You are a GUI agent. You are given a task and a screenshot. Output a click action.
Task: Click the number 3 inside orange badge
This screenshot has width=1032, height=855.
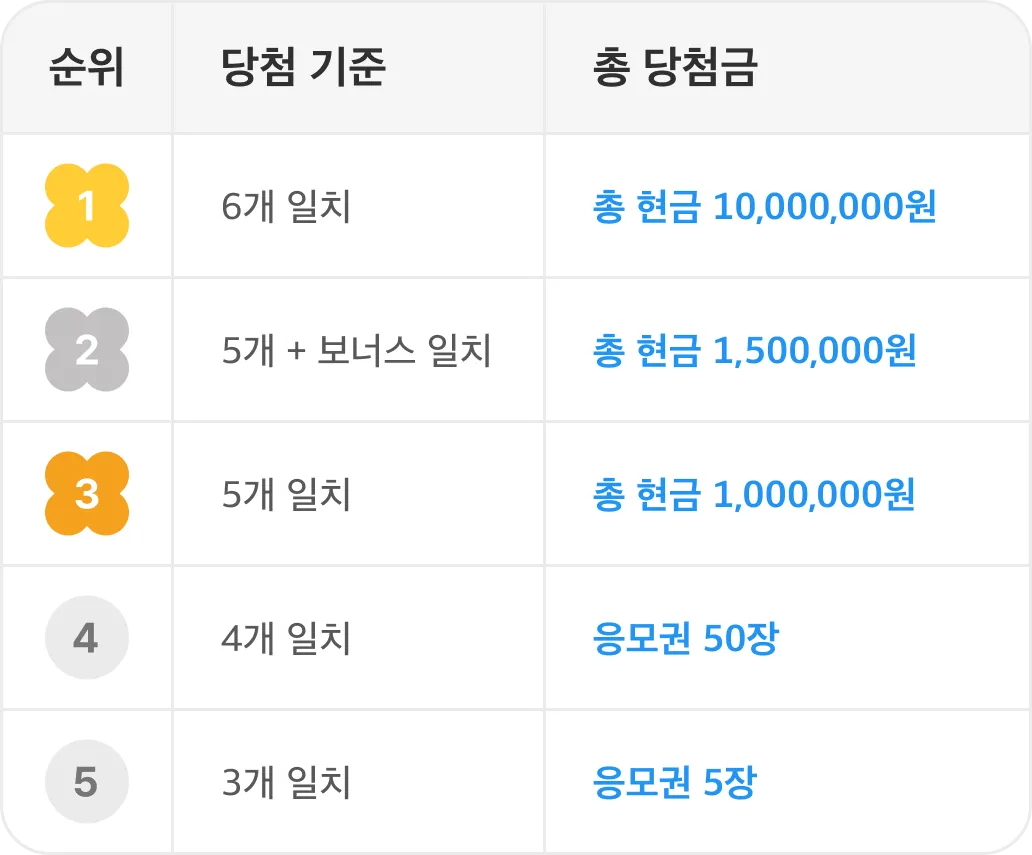87,494
